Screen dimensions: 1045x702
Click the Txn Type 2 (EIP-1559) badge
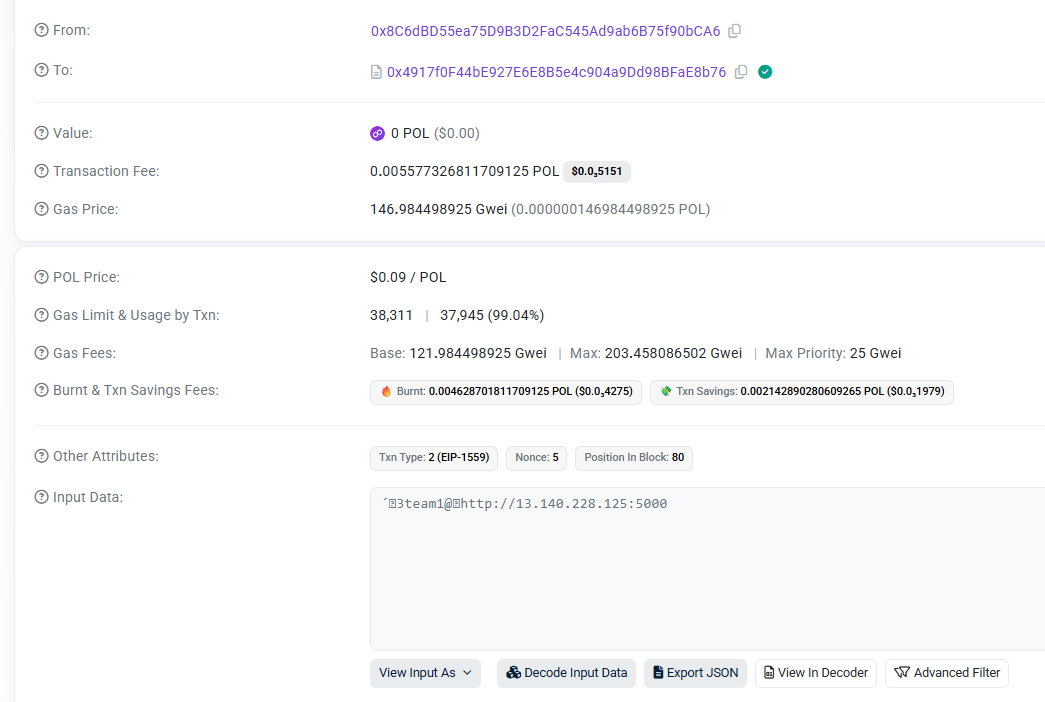pos(434,457)
